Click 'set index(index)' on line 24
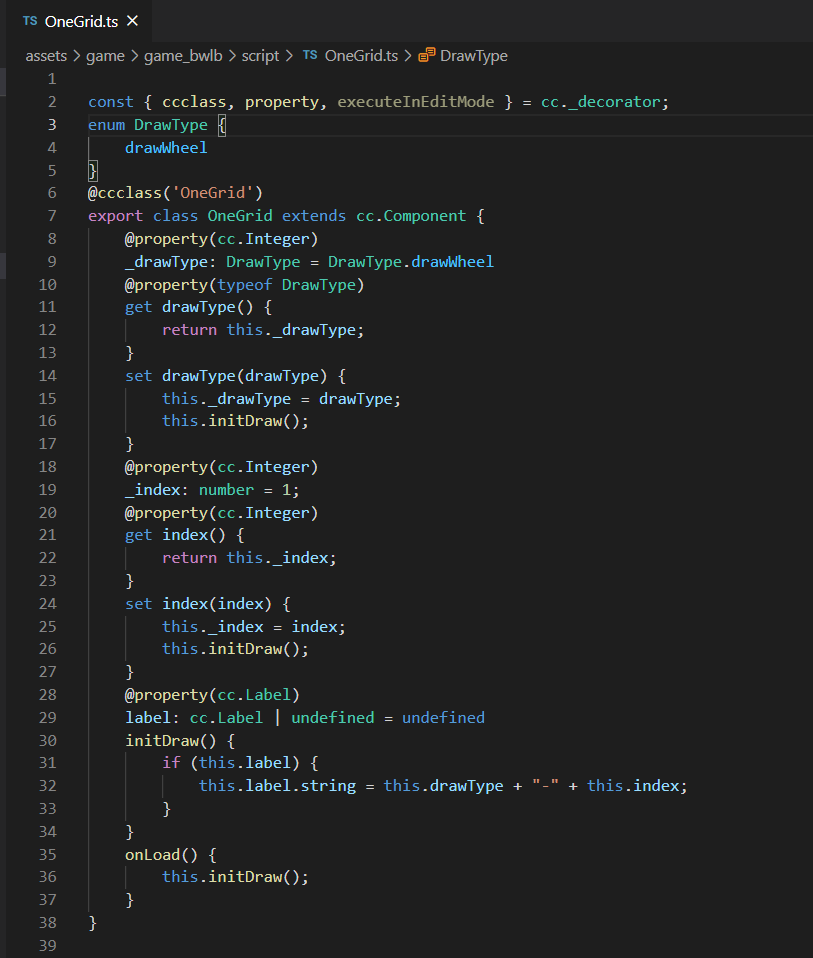The width and height of the screenshot is (813, 958). pos(198,604)
